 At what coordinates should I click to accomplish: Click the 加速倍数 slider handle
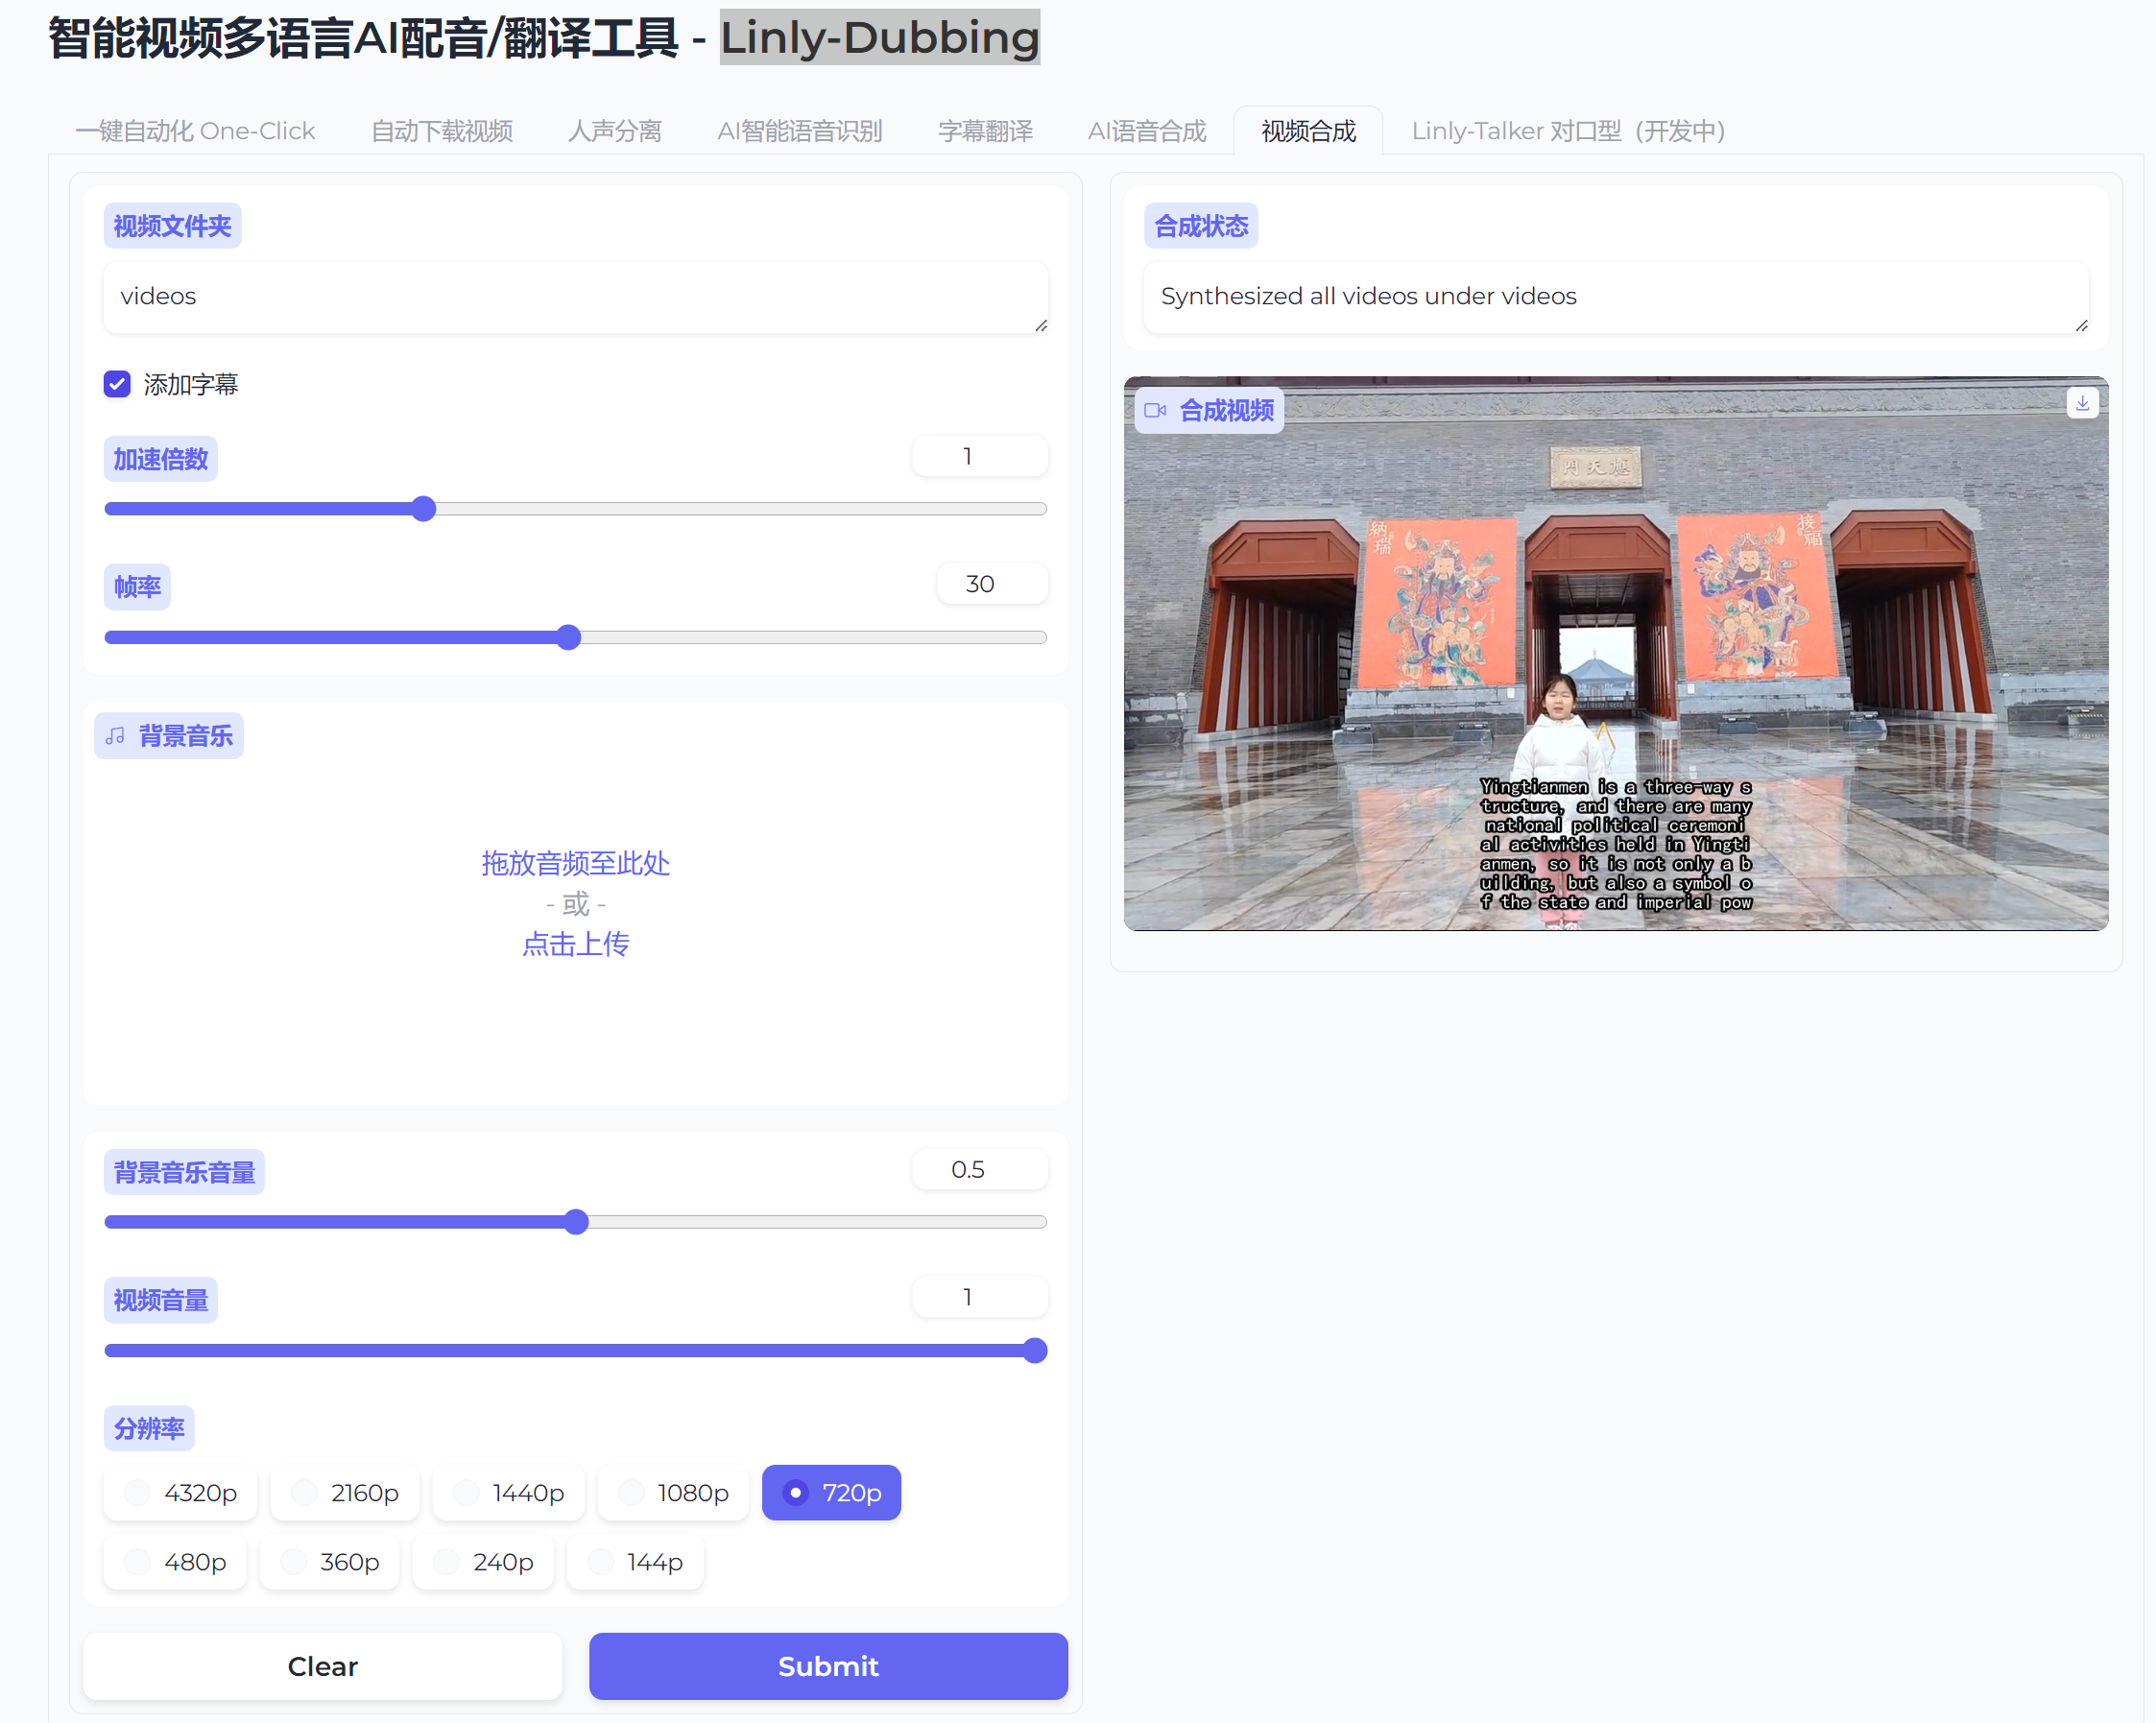coord(424,509)
